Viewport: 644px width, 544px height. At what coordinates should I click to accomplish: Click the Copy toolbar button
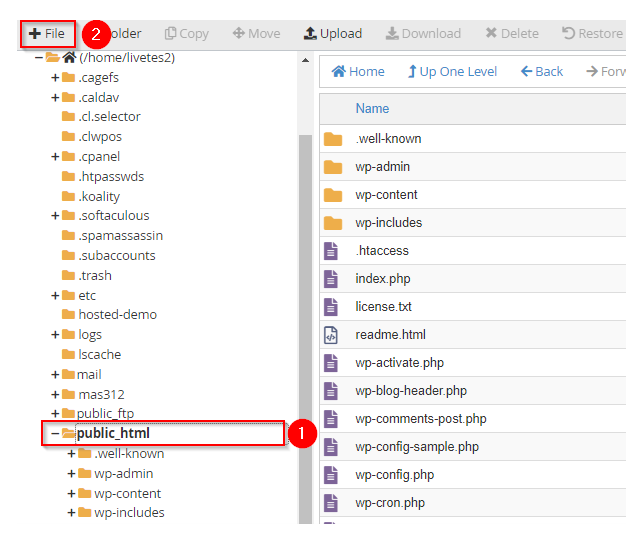pos(186,34)
